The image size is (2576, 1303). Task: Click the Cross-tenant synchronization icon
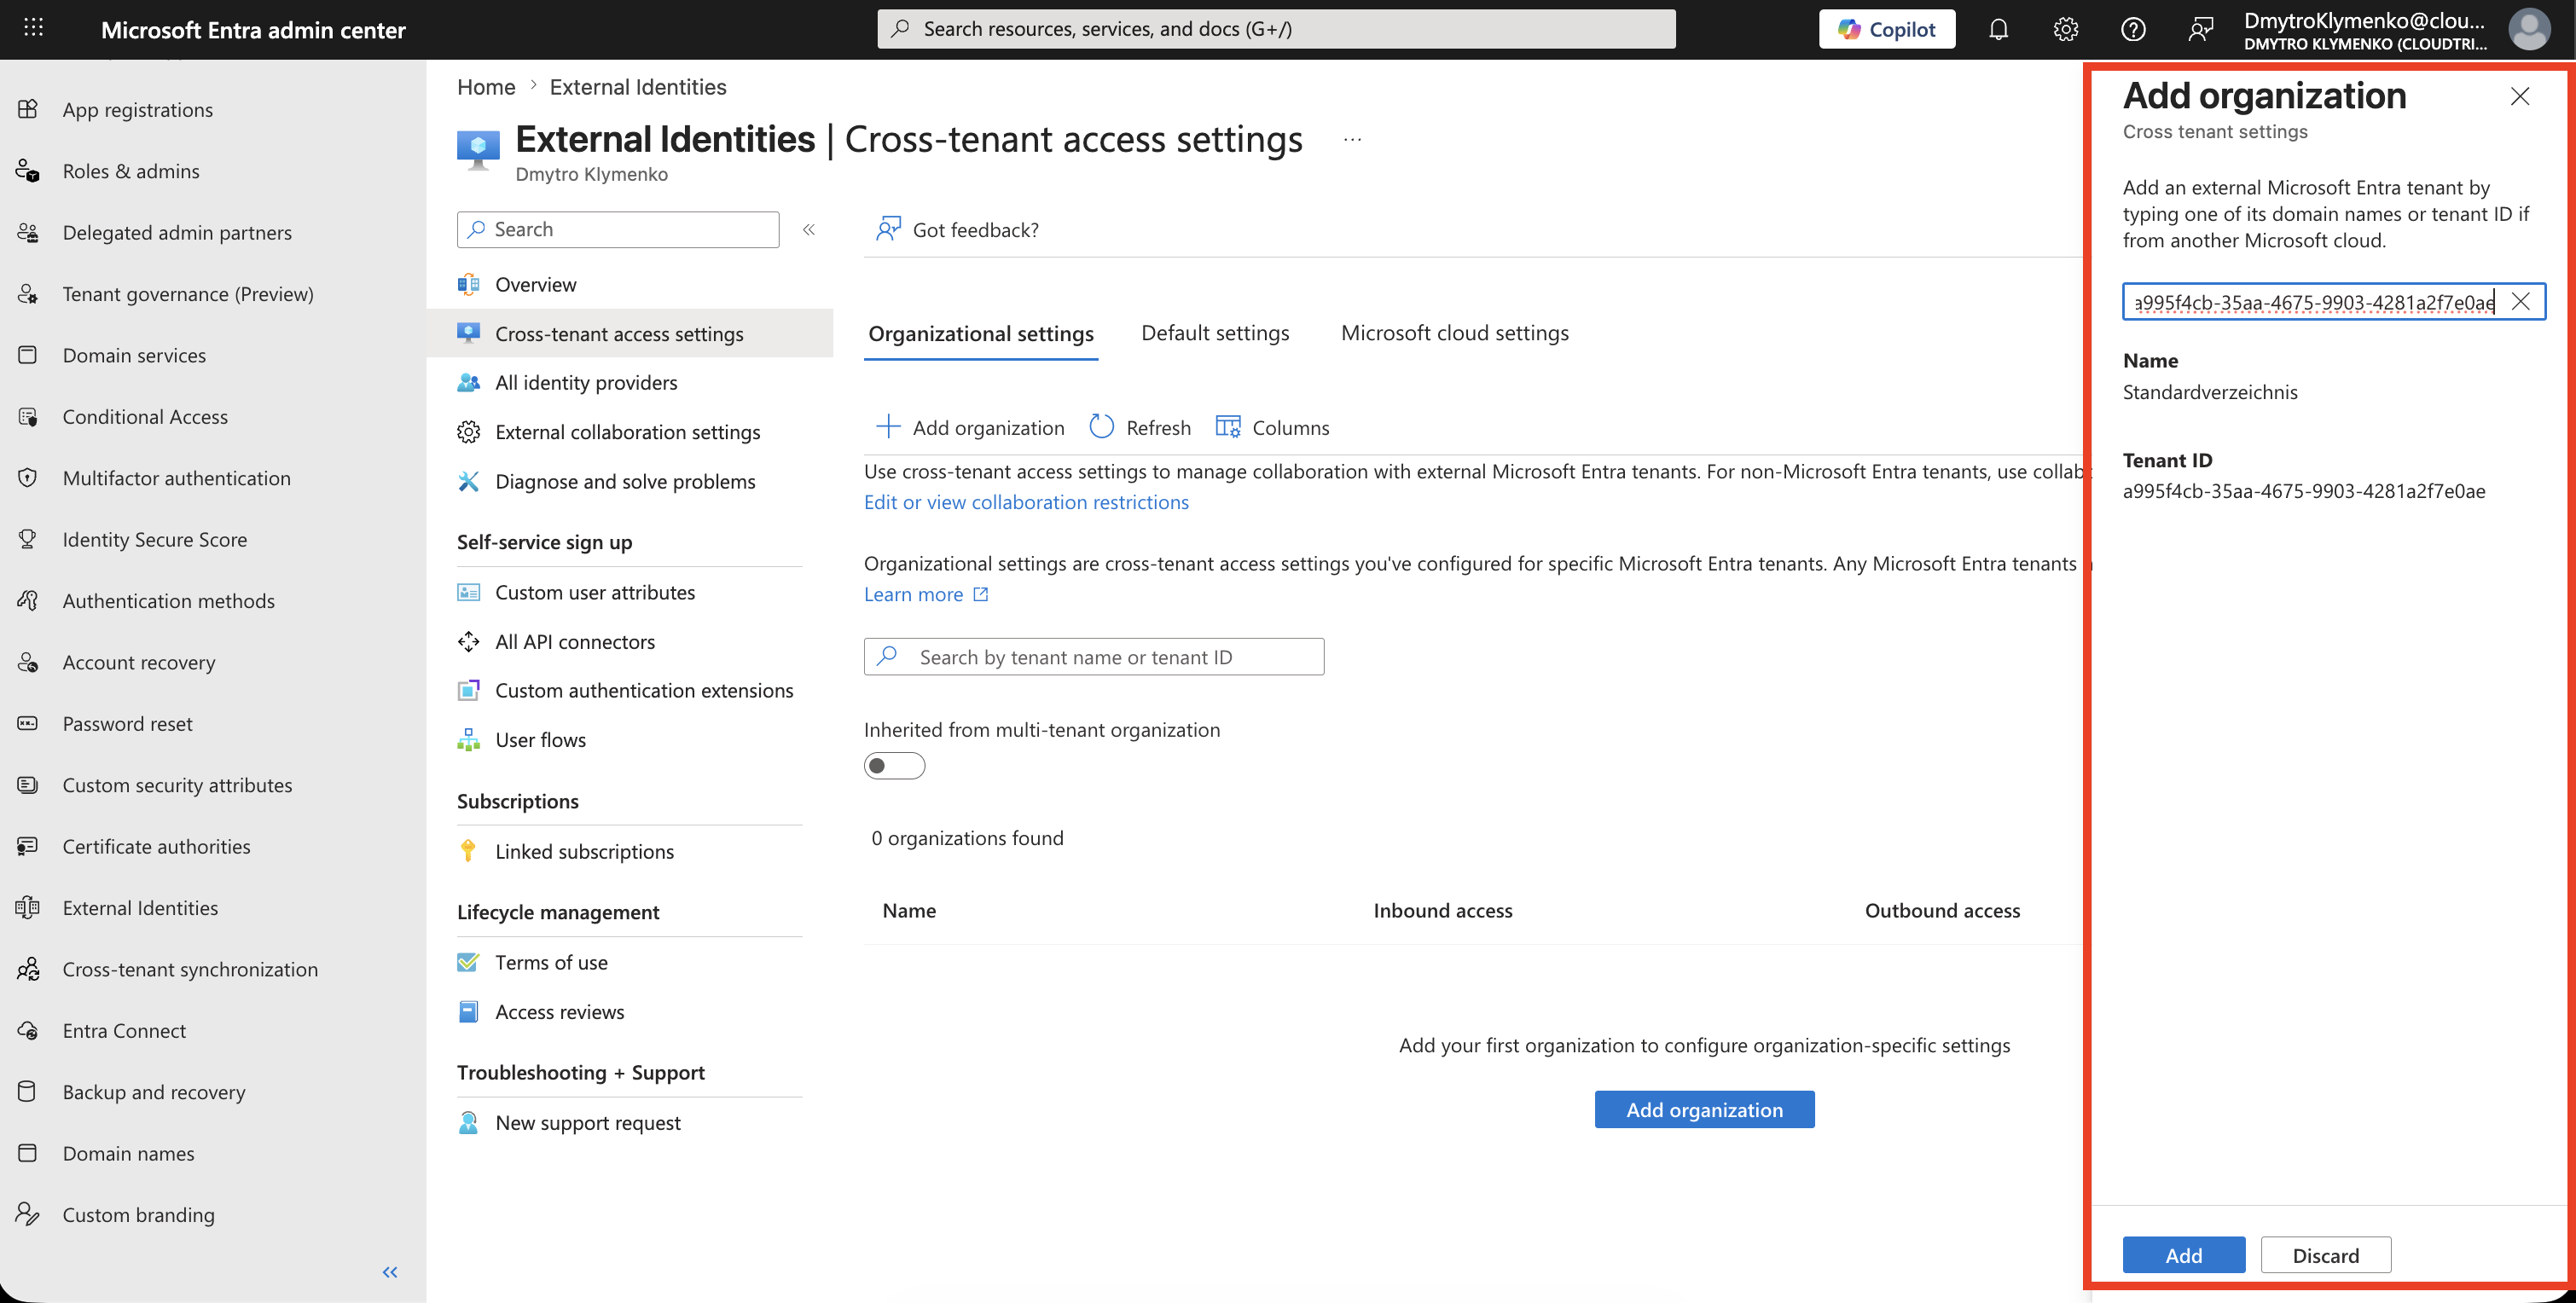pos(28,969)
